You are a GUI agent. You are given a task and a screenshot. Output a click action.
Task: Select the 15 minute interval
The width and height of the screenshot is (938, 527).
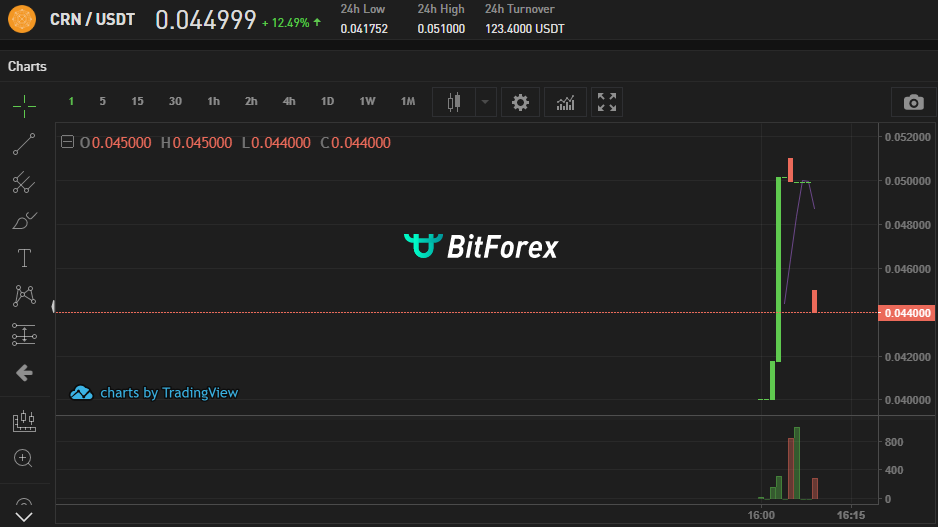click(137, 101)
